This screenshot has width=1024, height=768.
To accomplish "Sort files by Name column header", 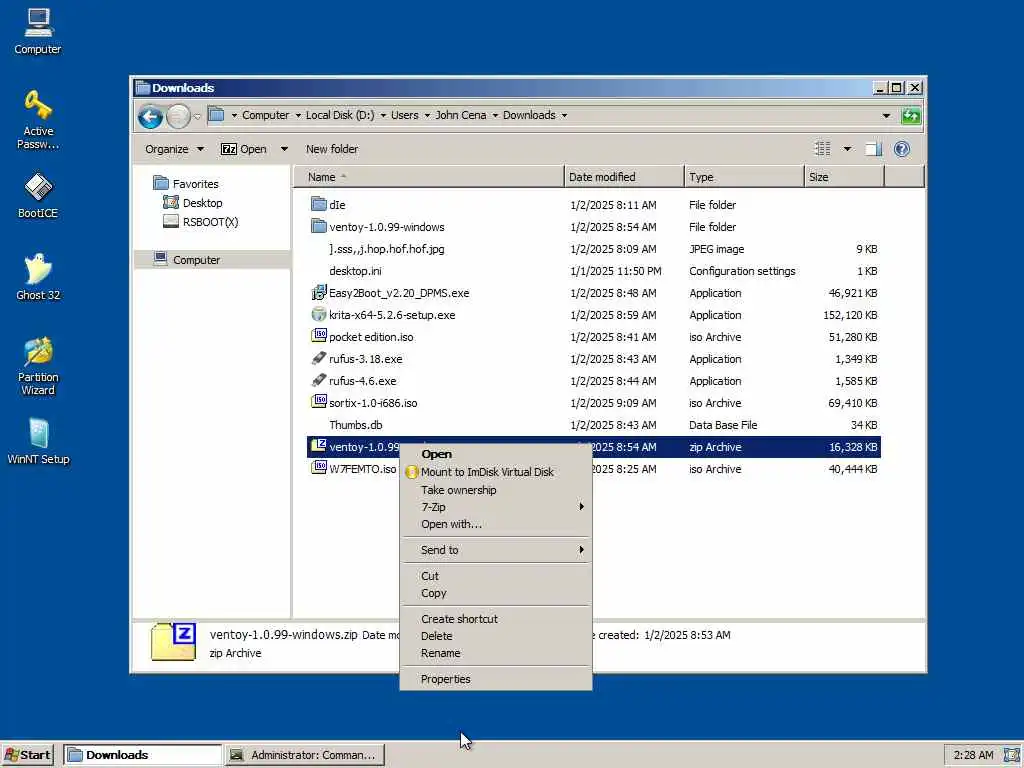I will click(428, 177).
